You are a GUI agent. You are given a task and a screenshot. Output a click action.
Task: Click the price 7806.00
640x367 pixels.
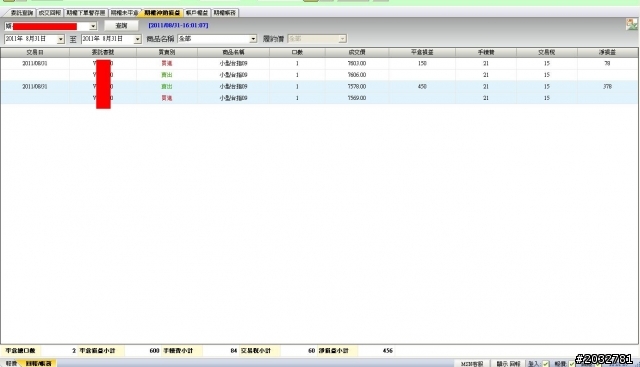tap(357, 75)
